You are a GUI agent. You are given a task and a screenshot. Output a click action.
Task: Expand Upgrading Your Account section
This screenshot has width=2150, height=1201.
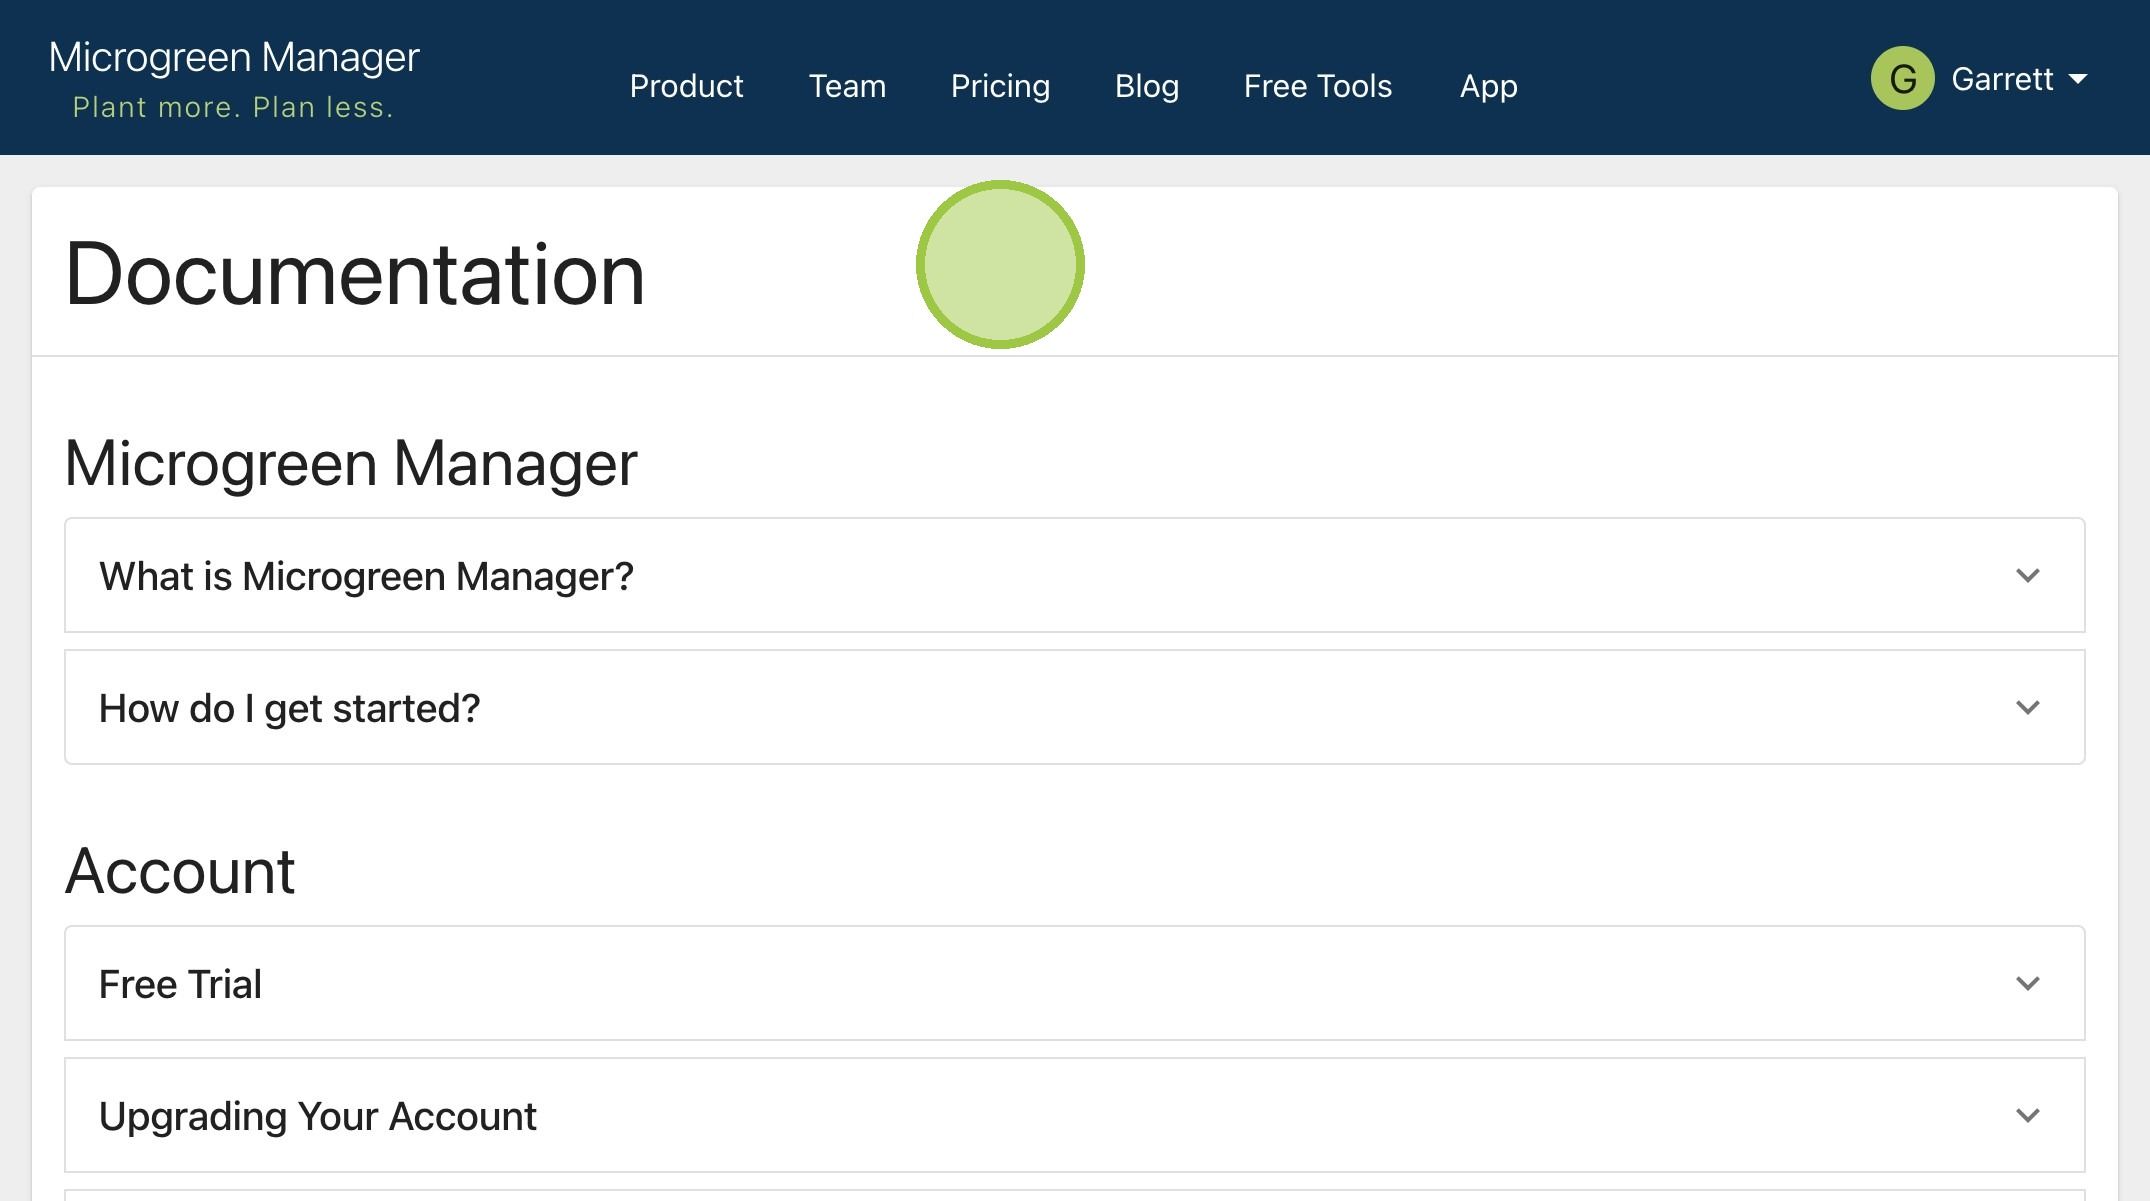click(x=1074, y=1115)
